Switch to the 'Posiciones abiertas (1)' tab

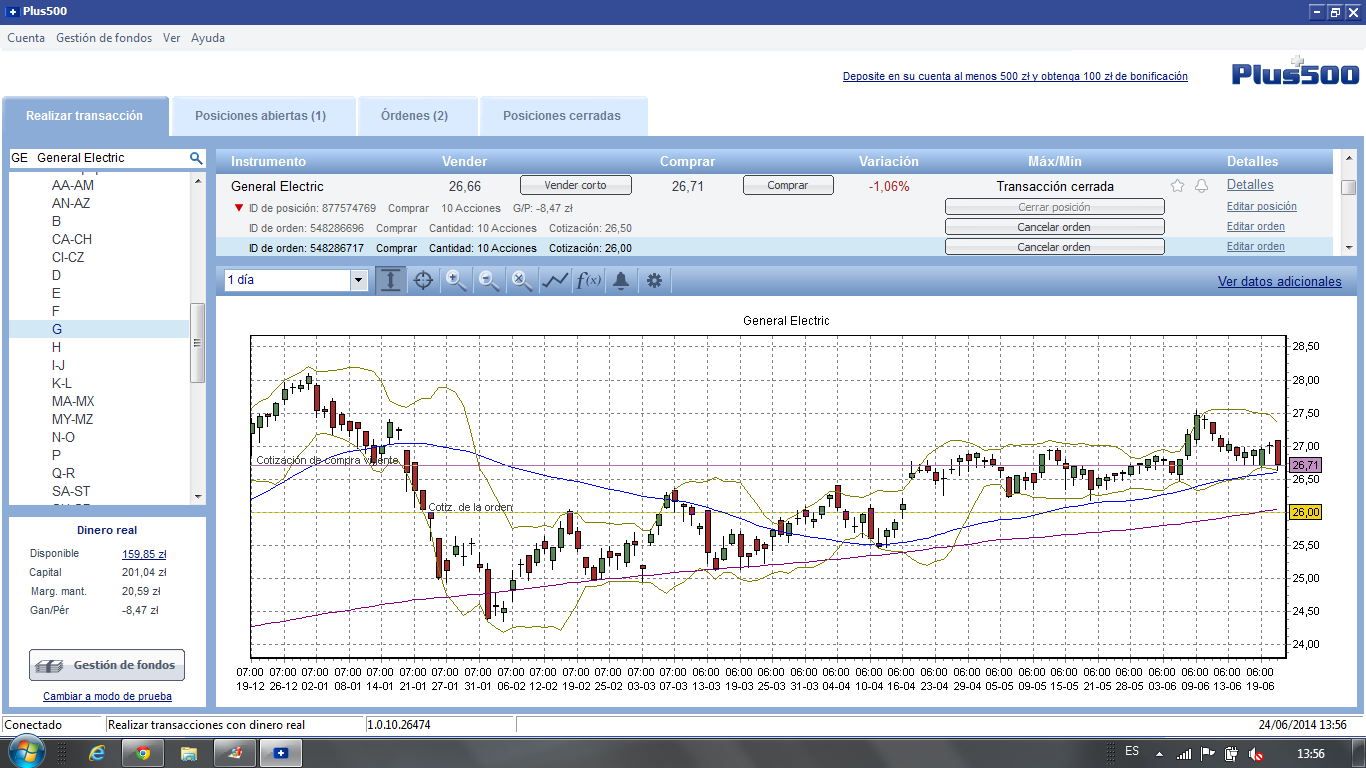[x=260, y=116]
